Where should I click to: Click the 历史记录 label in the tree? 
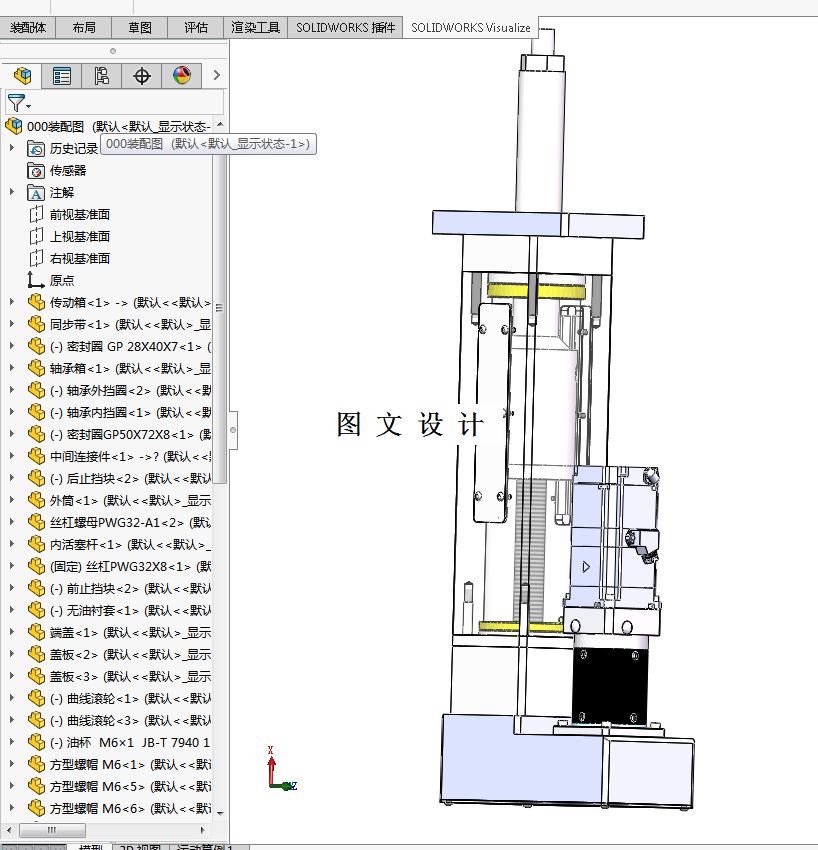click(x=74, y=149)
